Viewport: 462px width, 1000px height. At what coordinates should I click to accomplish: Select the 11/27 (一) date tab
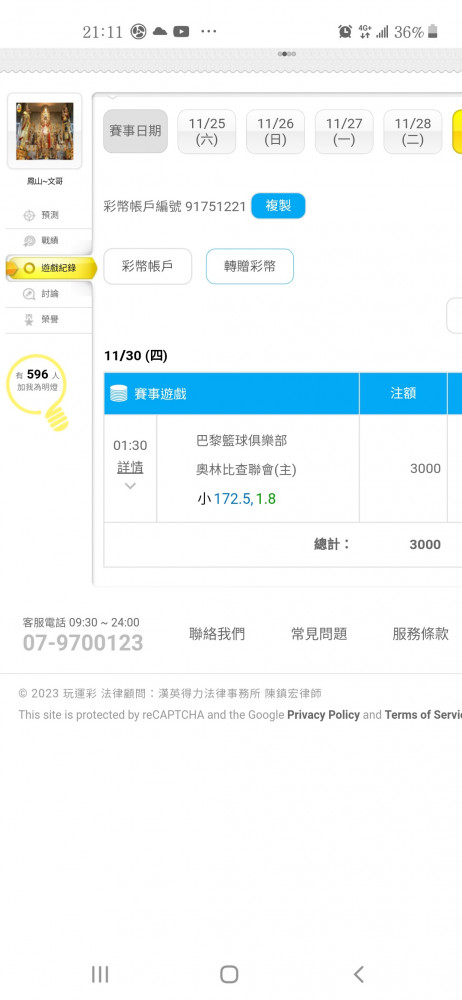tap(344, 131)
